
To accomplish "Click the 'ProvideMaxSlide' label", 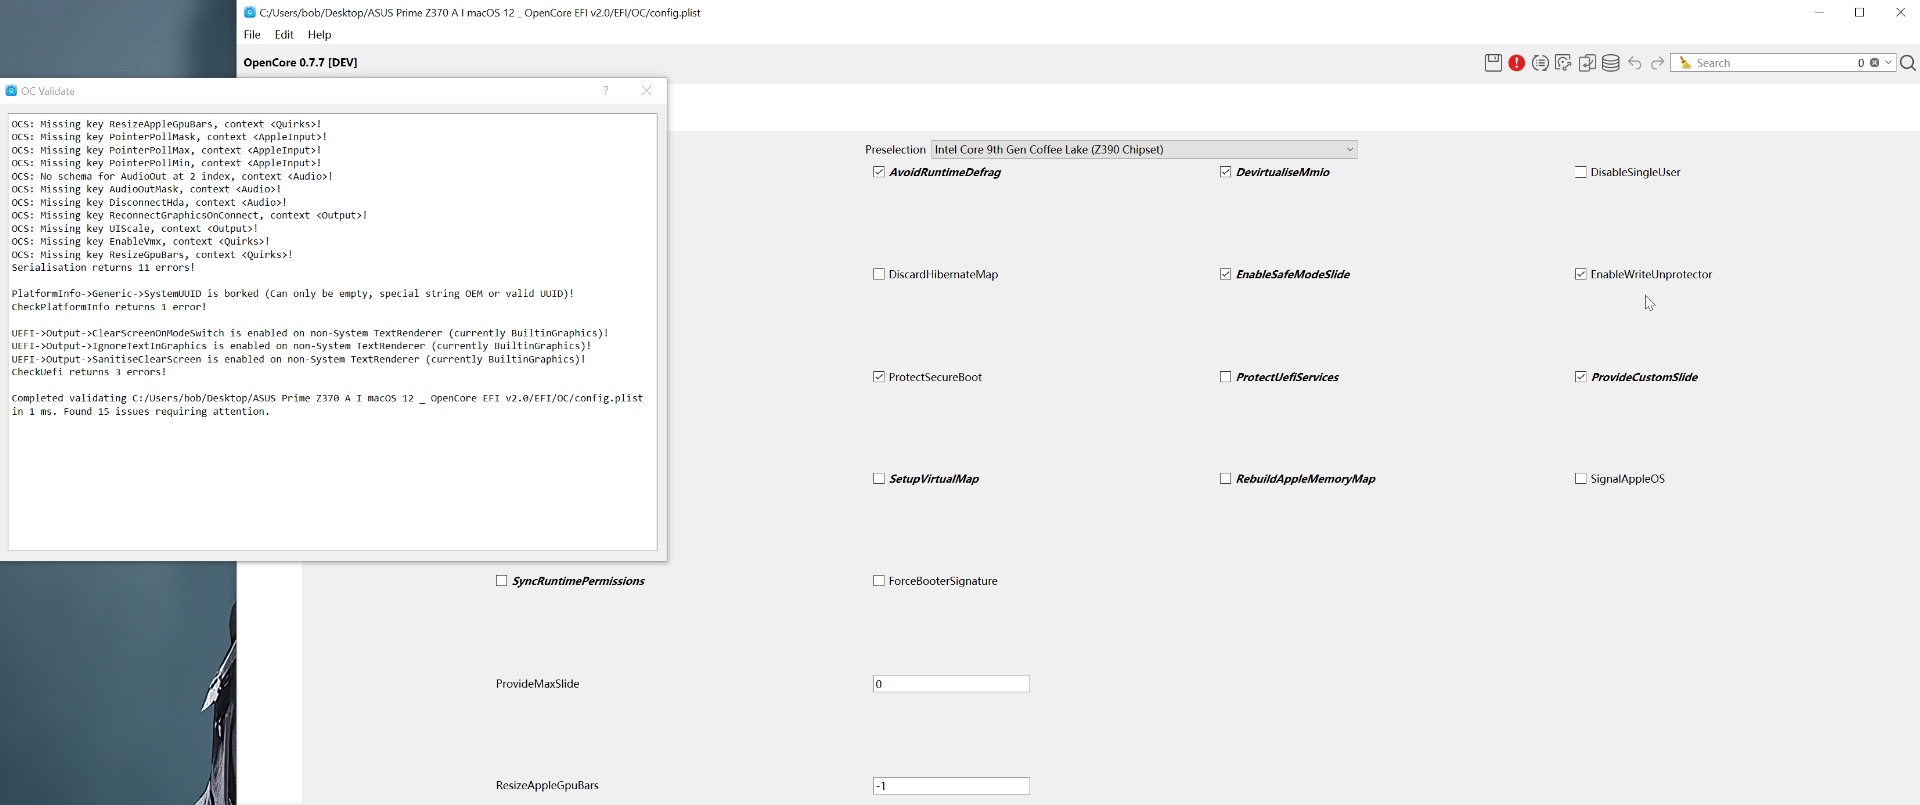I will pyautogui.click(x=538, y=684).
